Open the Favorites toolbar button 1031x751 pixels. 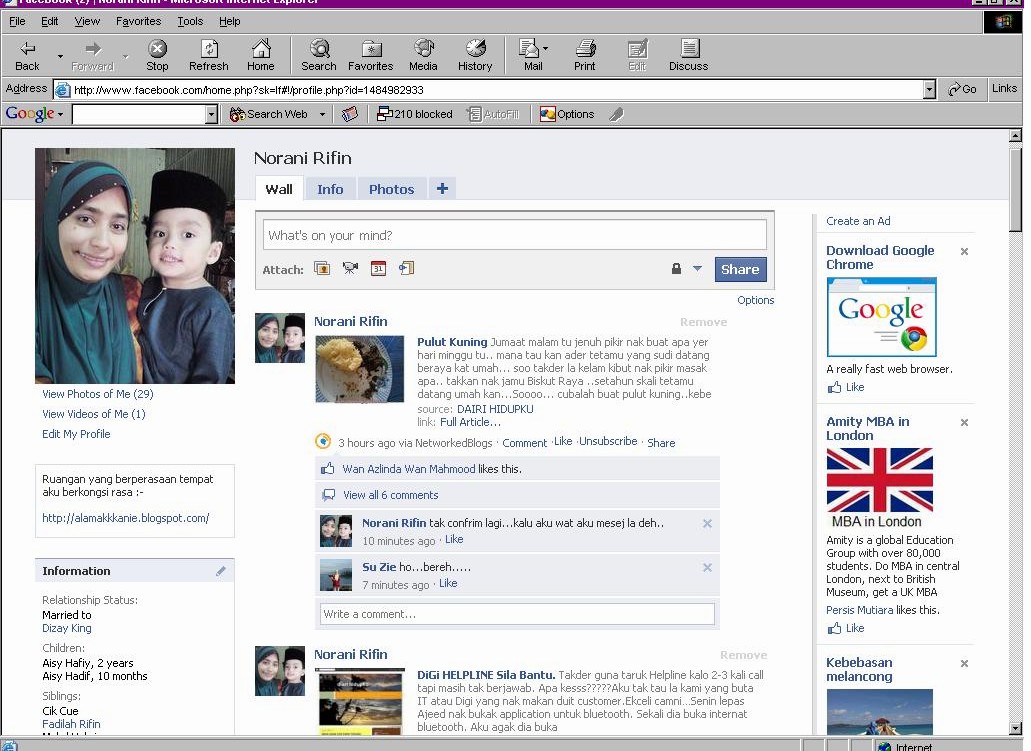pyautogui.click(x=371, y=55)
